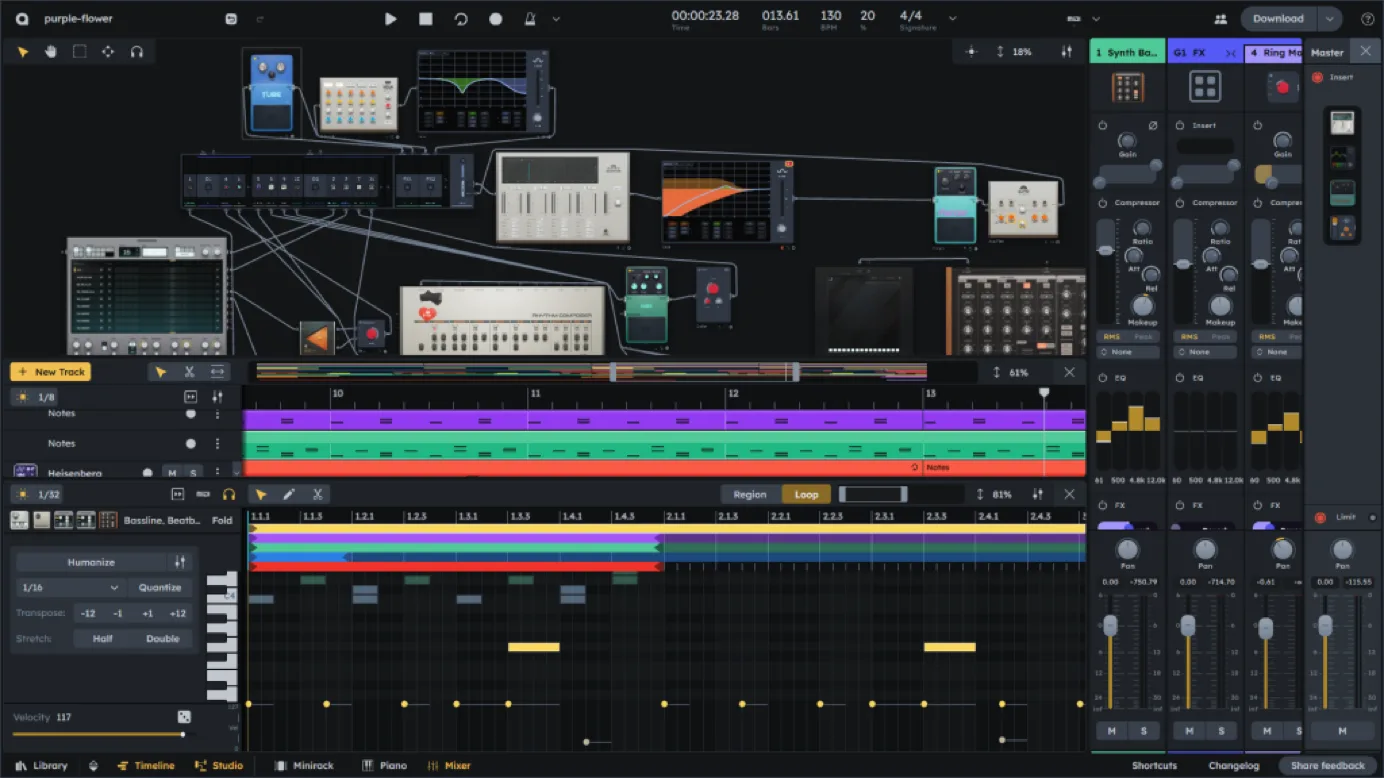Open the dropdown next to the metronome
The width and height of the screenshot is (1384, 778).
tap(556, 19)
